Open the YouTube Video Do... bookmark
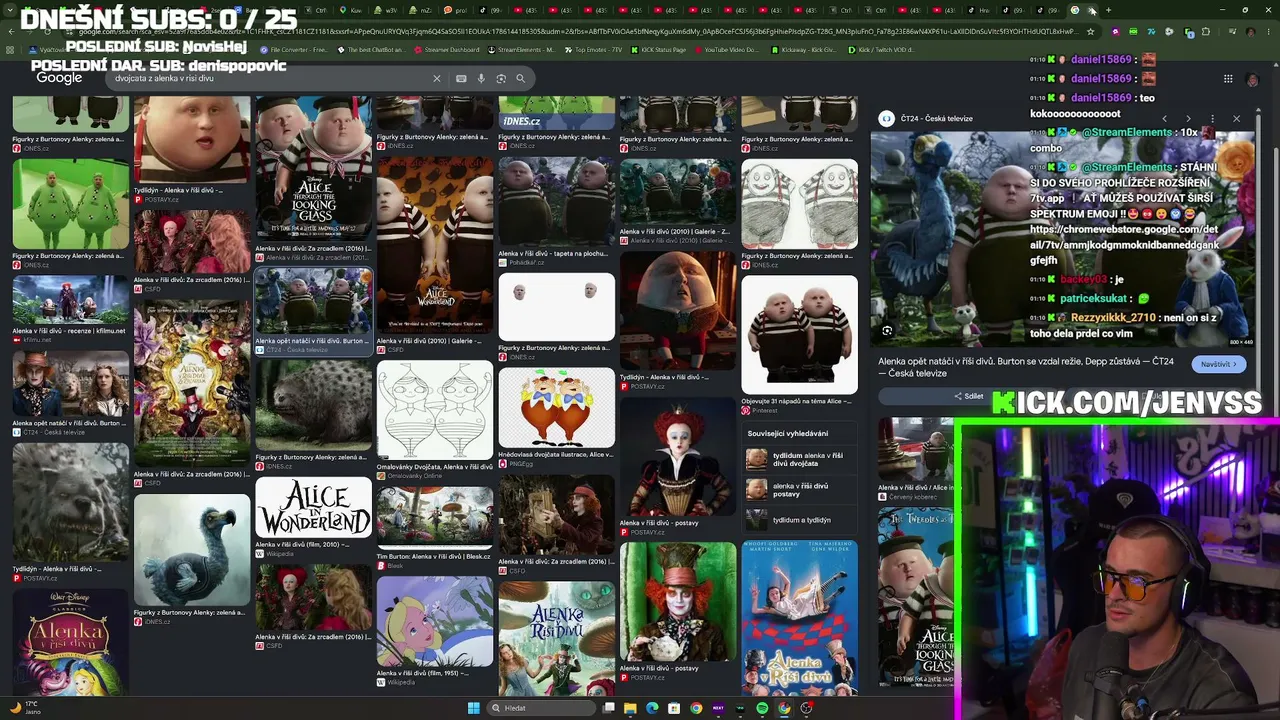Viewport: 1280px width, 720px height. click(726, 50)
